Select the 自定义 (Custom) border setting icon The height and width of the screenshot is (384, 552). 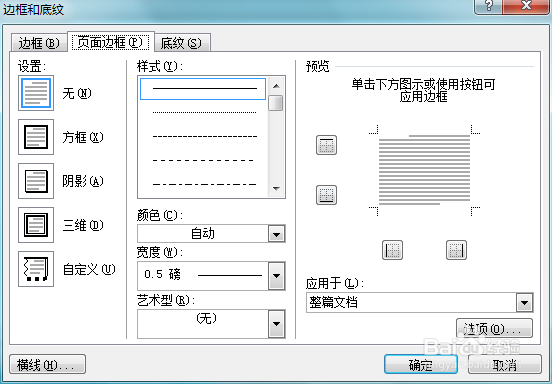pos(36,269)
